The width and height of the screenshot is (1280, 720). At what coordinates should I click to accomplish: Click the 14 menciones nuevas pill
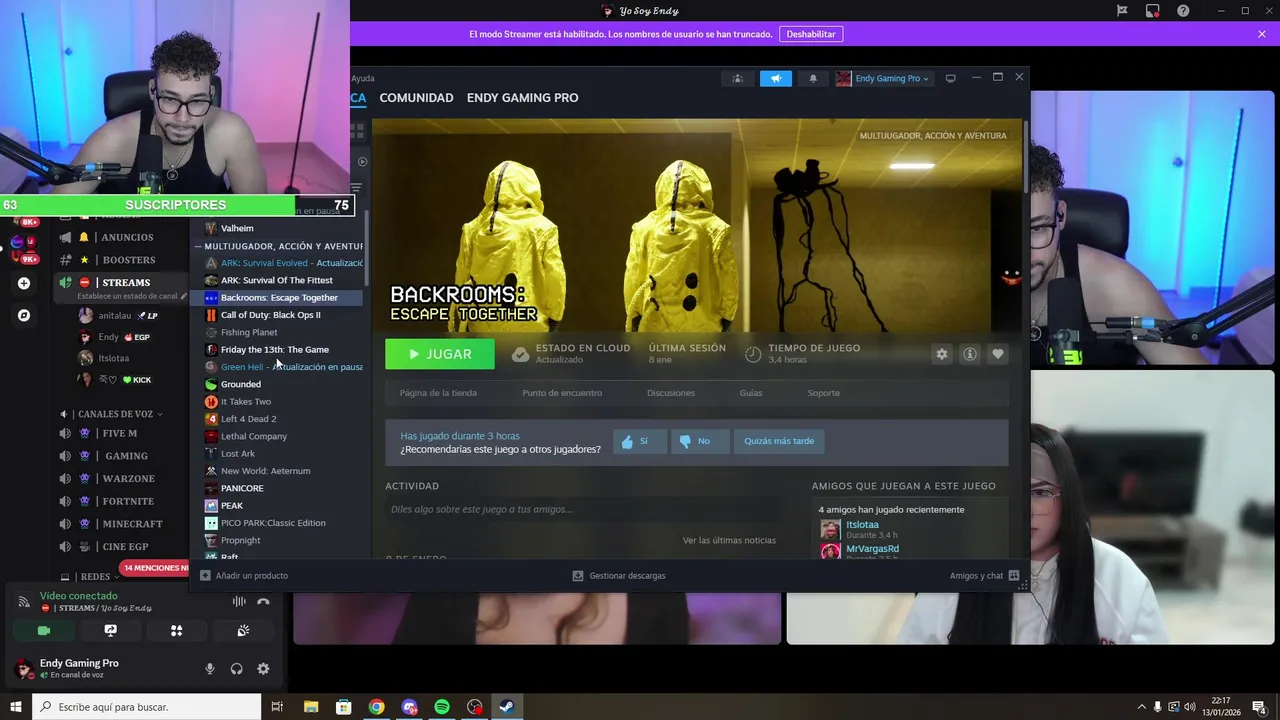tap(154, 568)
